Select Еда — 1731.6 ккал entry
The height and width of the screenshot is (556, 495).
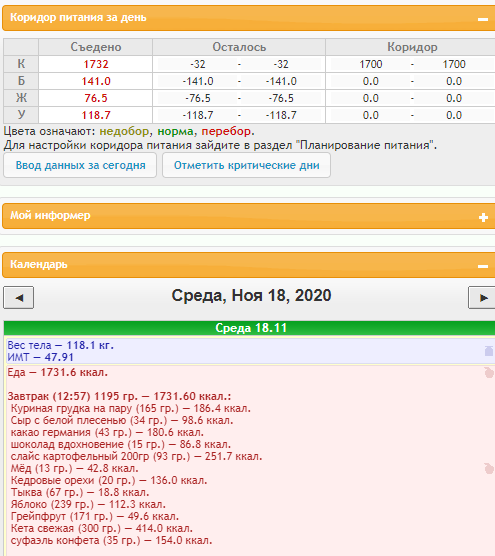(57, 373)
